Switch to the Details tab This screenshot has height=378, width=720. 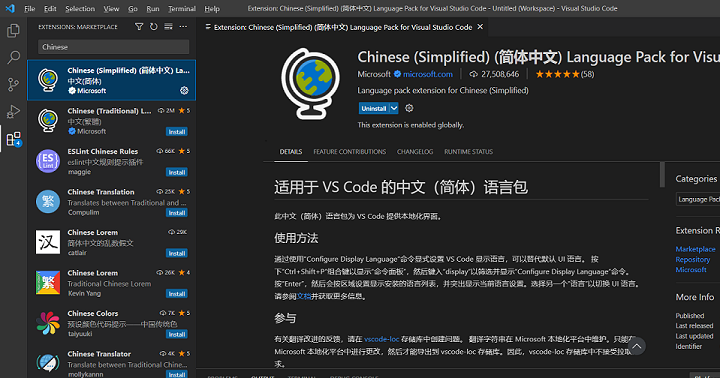click(291, 152)
